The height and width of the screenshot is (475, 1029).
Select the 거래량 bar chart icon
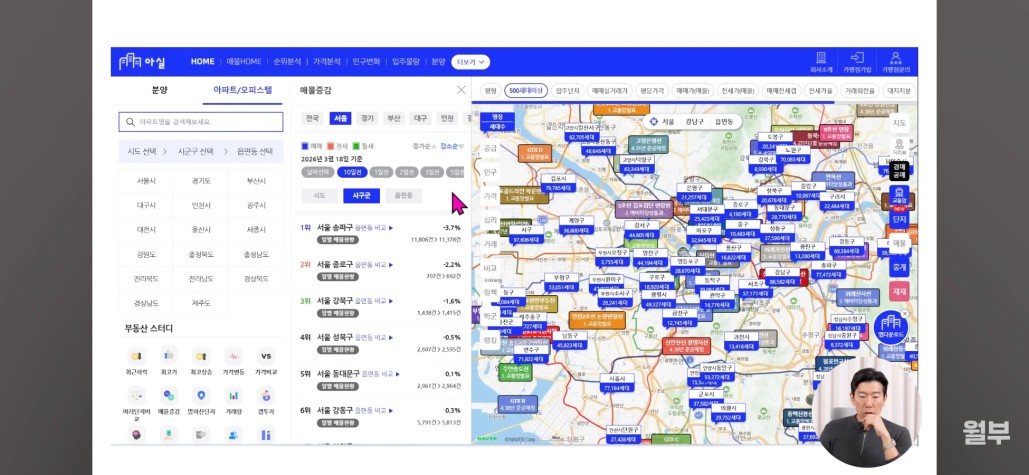tap(234, 396)
